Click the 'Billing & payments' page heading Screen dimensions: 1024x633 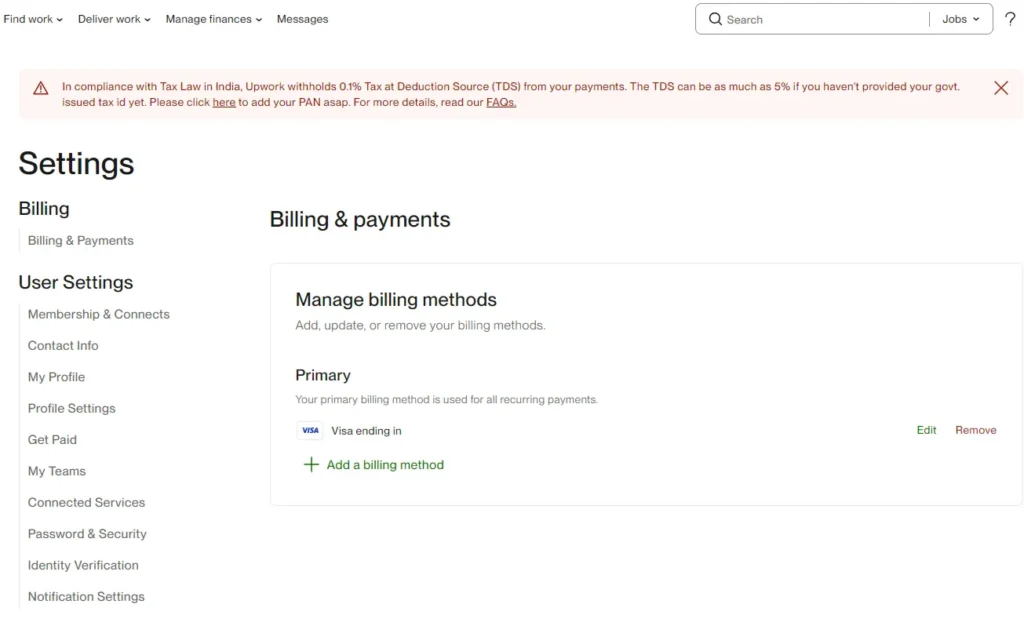click(x=360, y=219)
